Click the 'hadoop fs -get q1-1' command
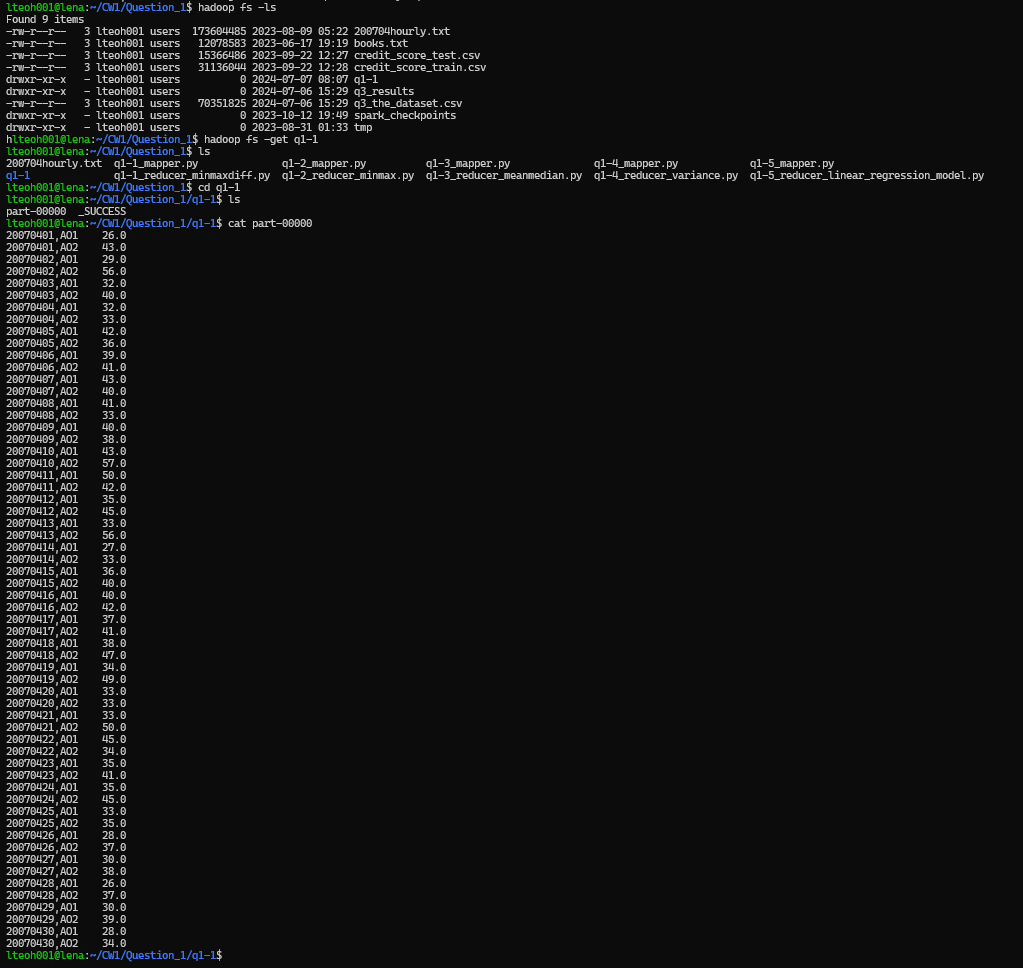This screenshot has height=968, width=1023. (x=261, y=140)
